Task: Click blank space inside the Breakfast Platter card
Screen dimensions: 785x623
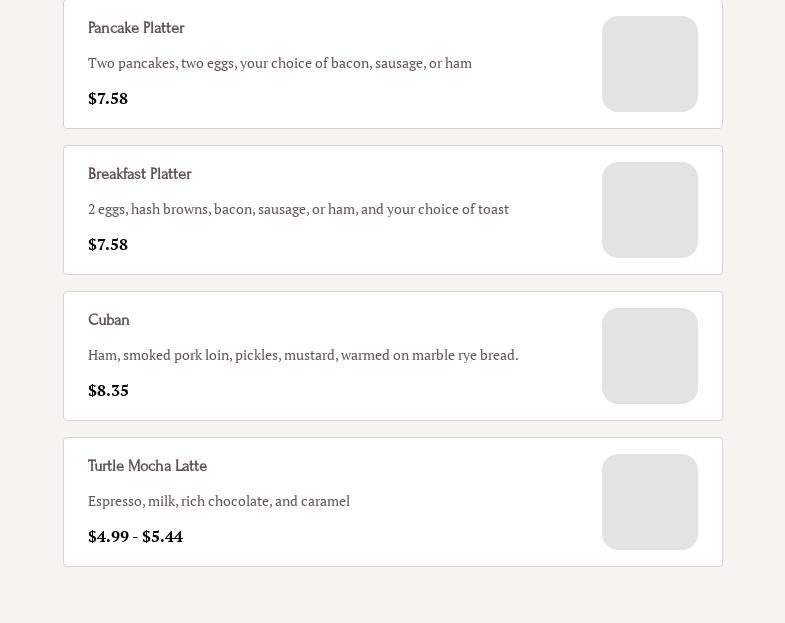Action: click(x=400, y=246)
